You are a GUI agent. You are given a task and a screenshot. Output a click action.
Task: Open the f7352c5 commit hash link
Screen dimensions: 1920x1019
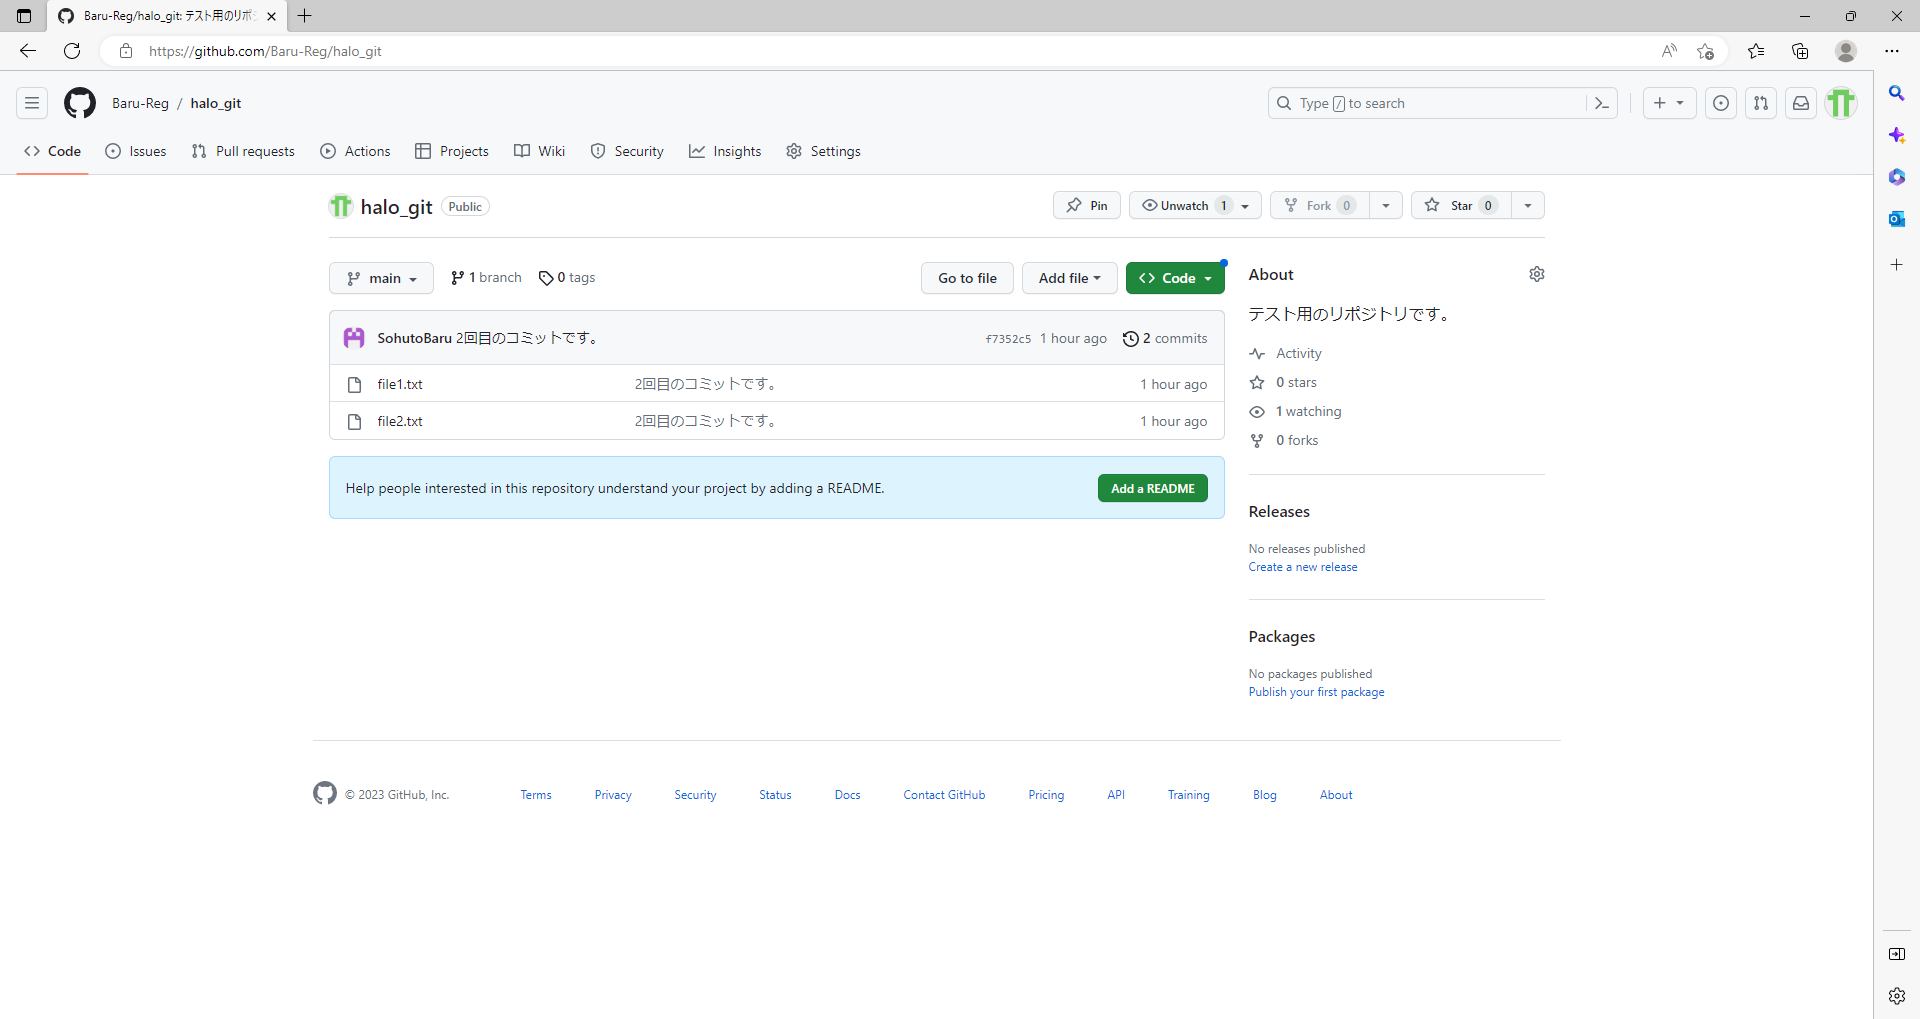click(1008, 339)
